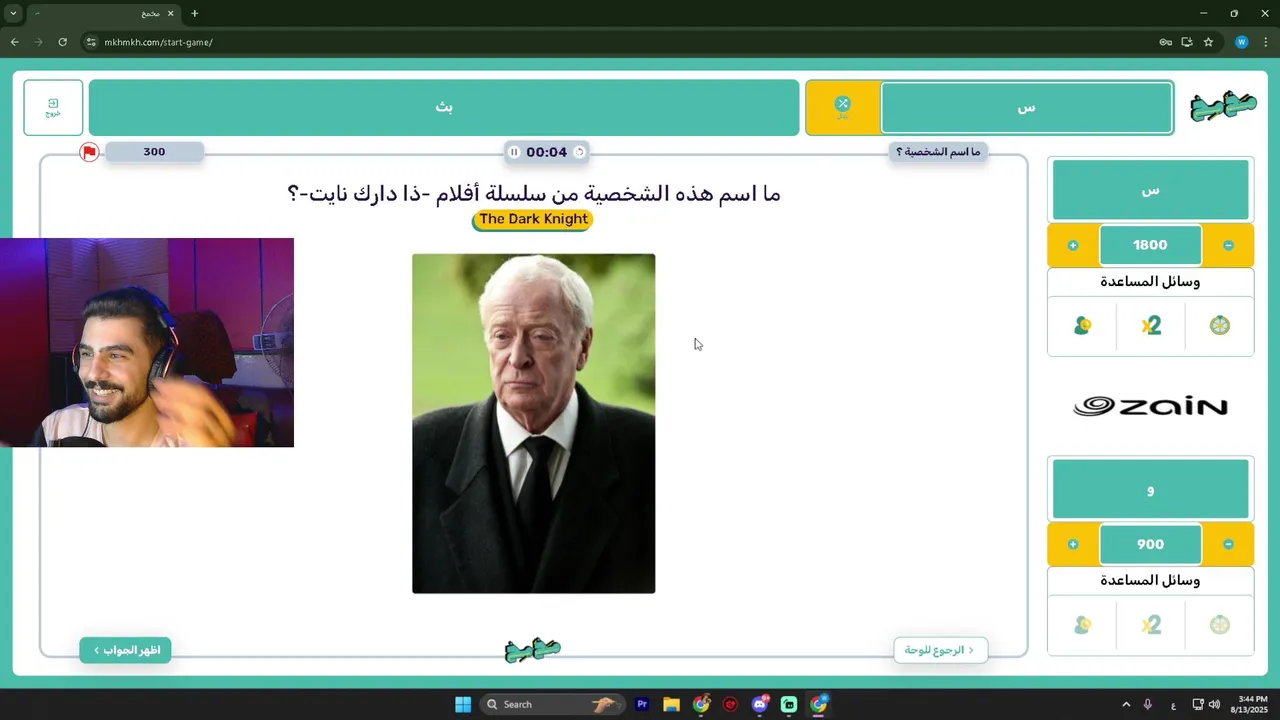This screenshot has width=1280, height=720.
Task: Click the install app icon in address bar
Action: click(x=1187, y=42)
